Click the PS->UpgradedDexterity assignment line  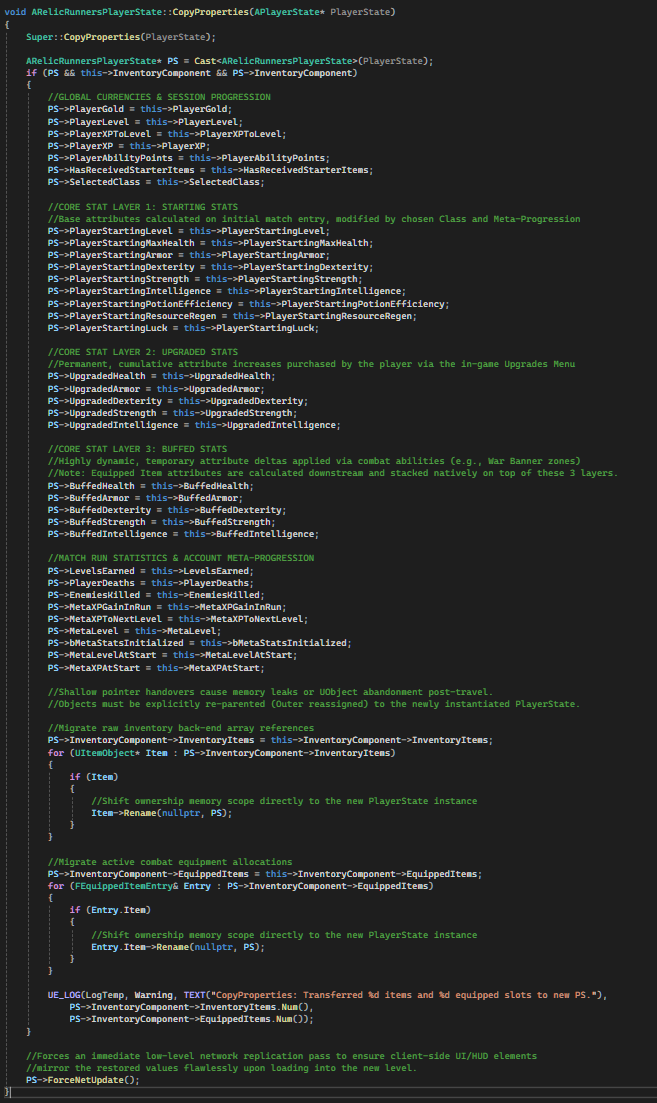178,401
